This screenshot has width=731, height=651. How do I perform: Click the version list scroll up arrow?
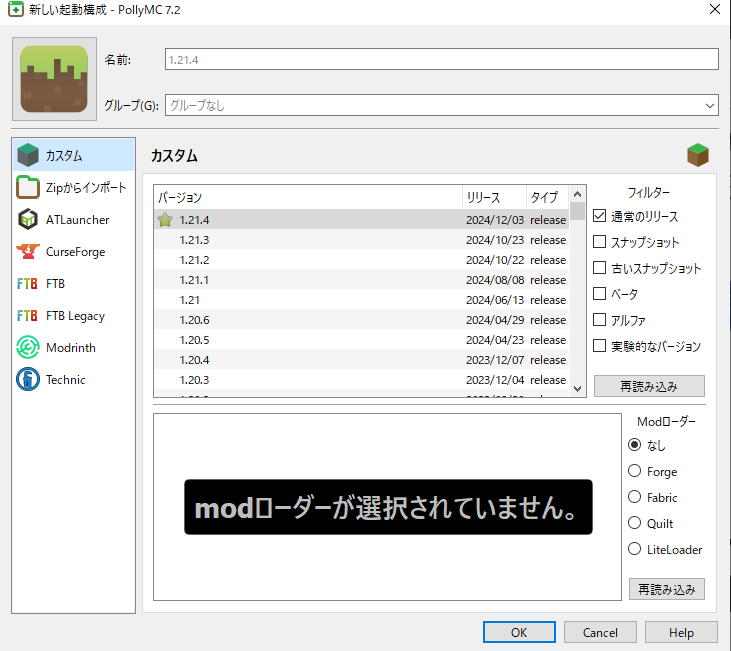[x=577, y=194]
